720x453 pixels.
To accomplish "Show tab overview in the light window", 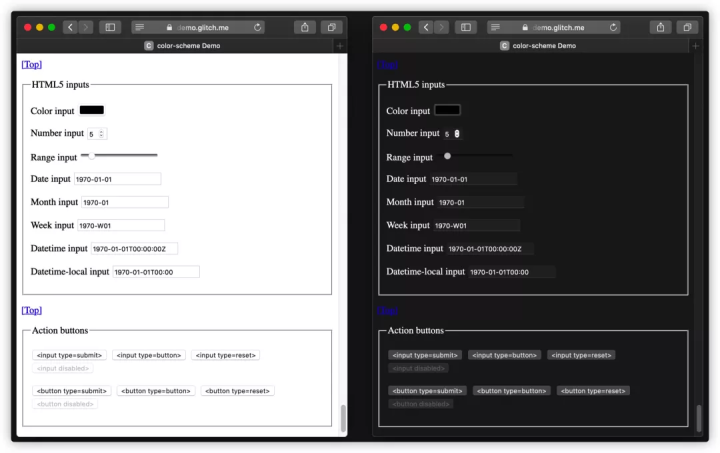I will pyautogui.click(x=332, y=27).
